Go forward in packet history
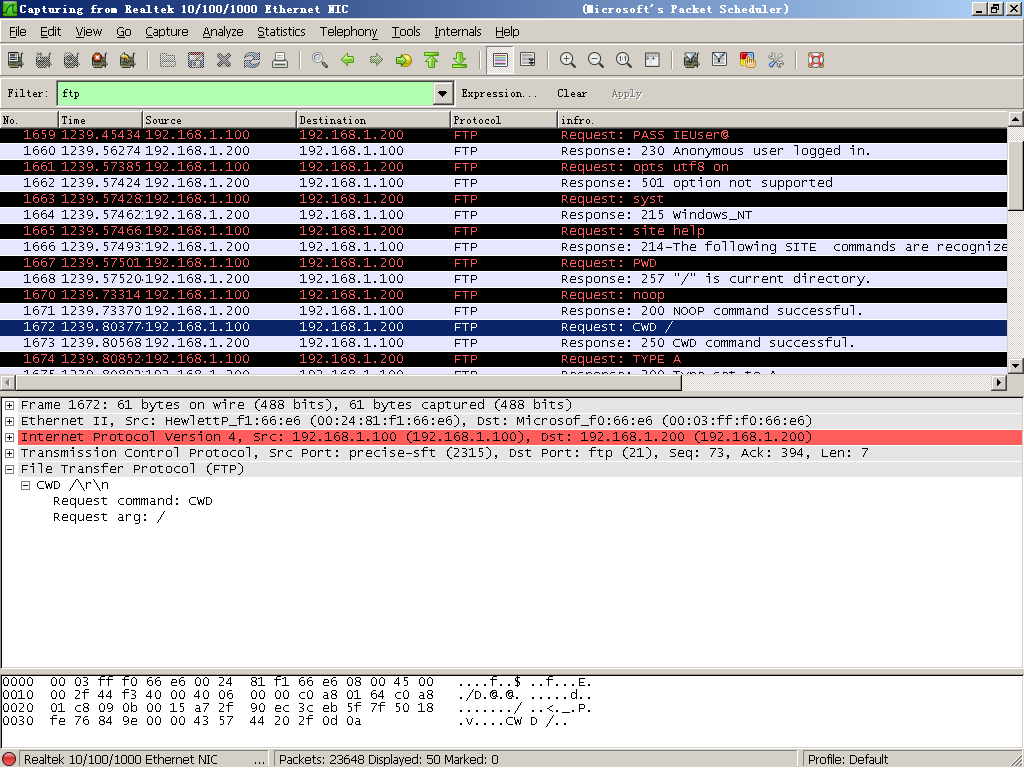 376,60
